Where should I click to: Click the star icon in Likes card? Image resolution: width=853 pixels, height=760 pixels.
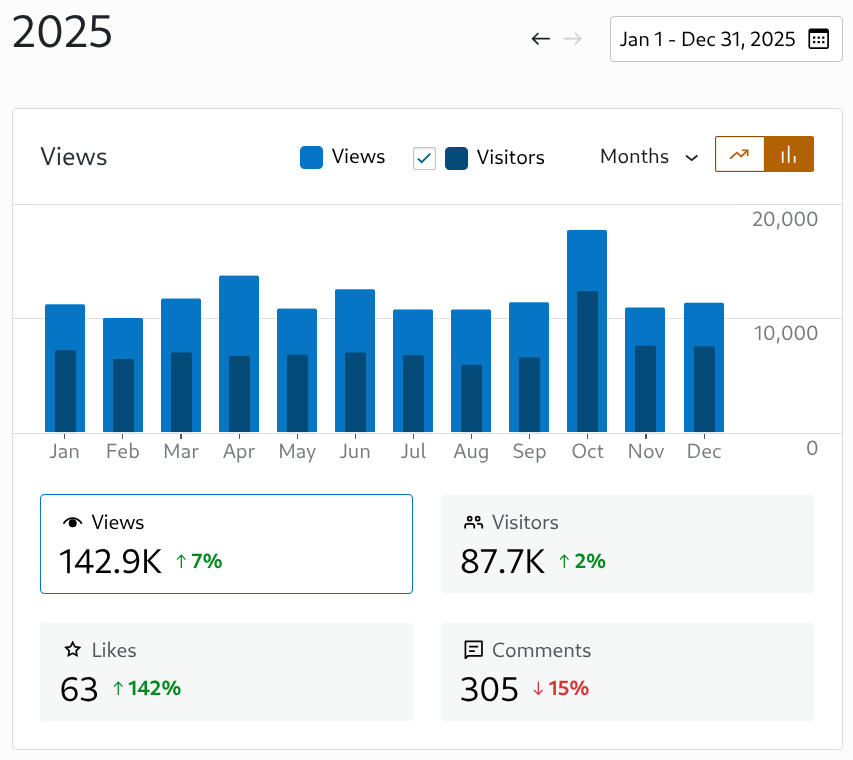[x=72, y=650]
